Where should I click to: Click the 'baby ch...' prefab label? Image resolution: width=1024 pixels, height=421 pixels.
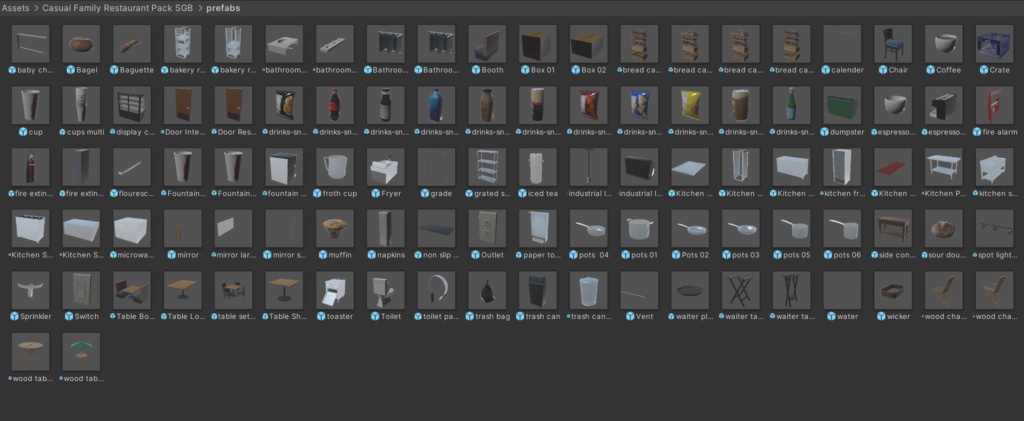click(x=35, y=70)
